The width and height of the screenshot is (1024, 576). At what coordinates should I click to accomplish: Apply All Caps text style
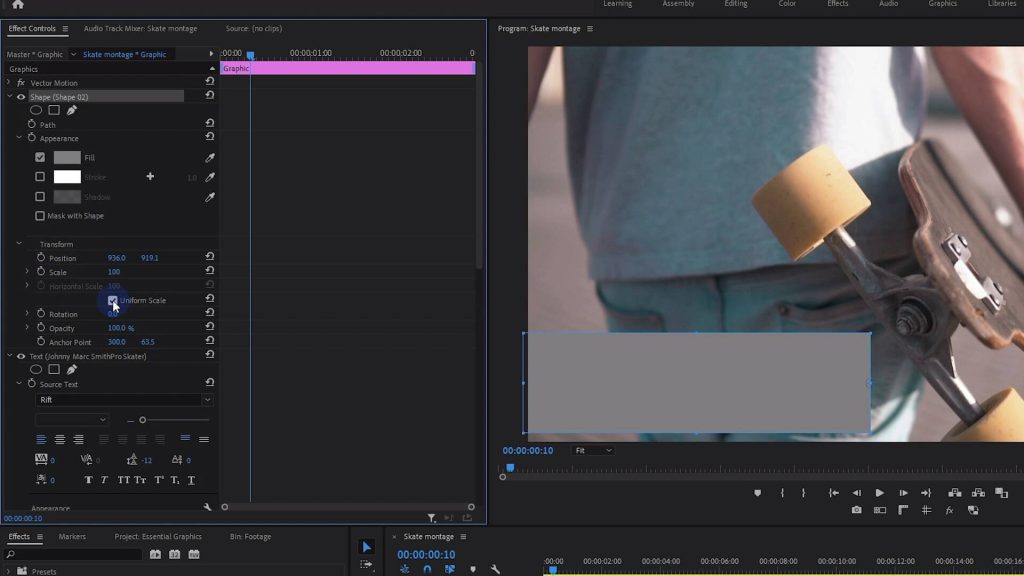(x=123, y=480)
